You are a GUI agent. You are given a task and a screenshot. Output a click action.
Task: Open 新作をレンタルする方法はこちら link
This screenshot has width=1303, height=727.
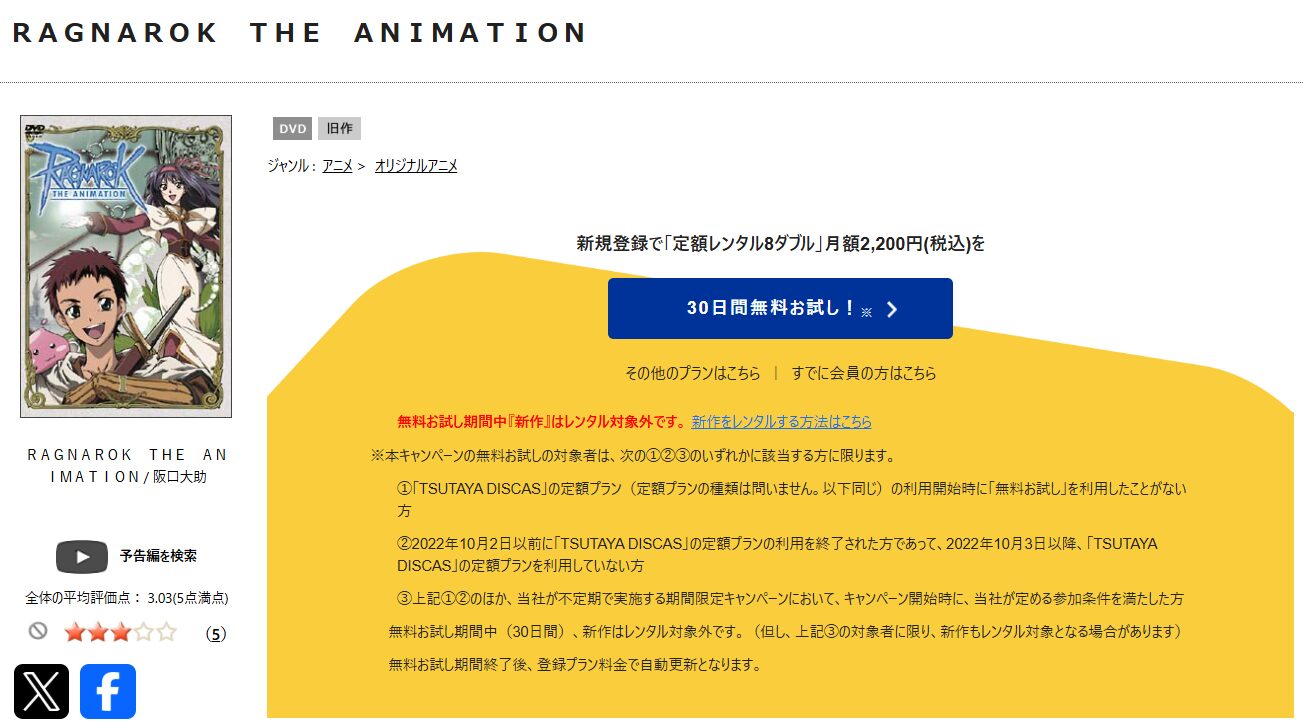click(x=781, y=422)
